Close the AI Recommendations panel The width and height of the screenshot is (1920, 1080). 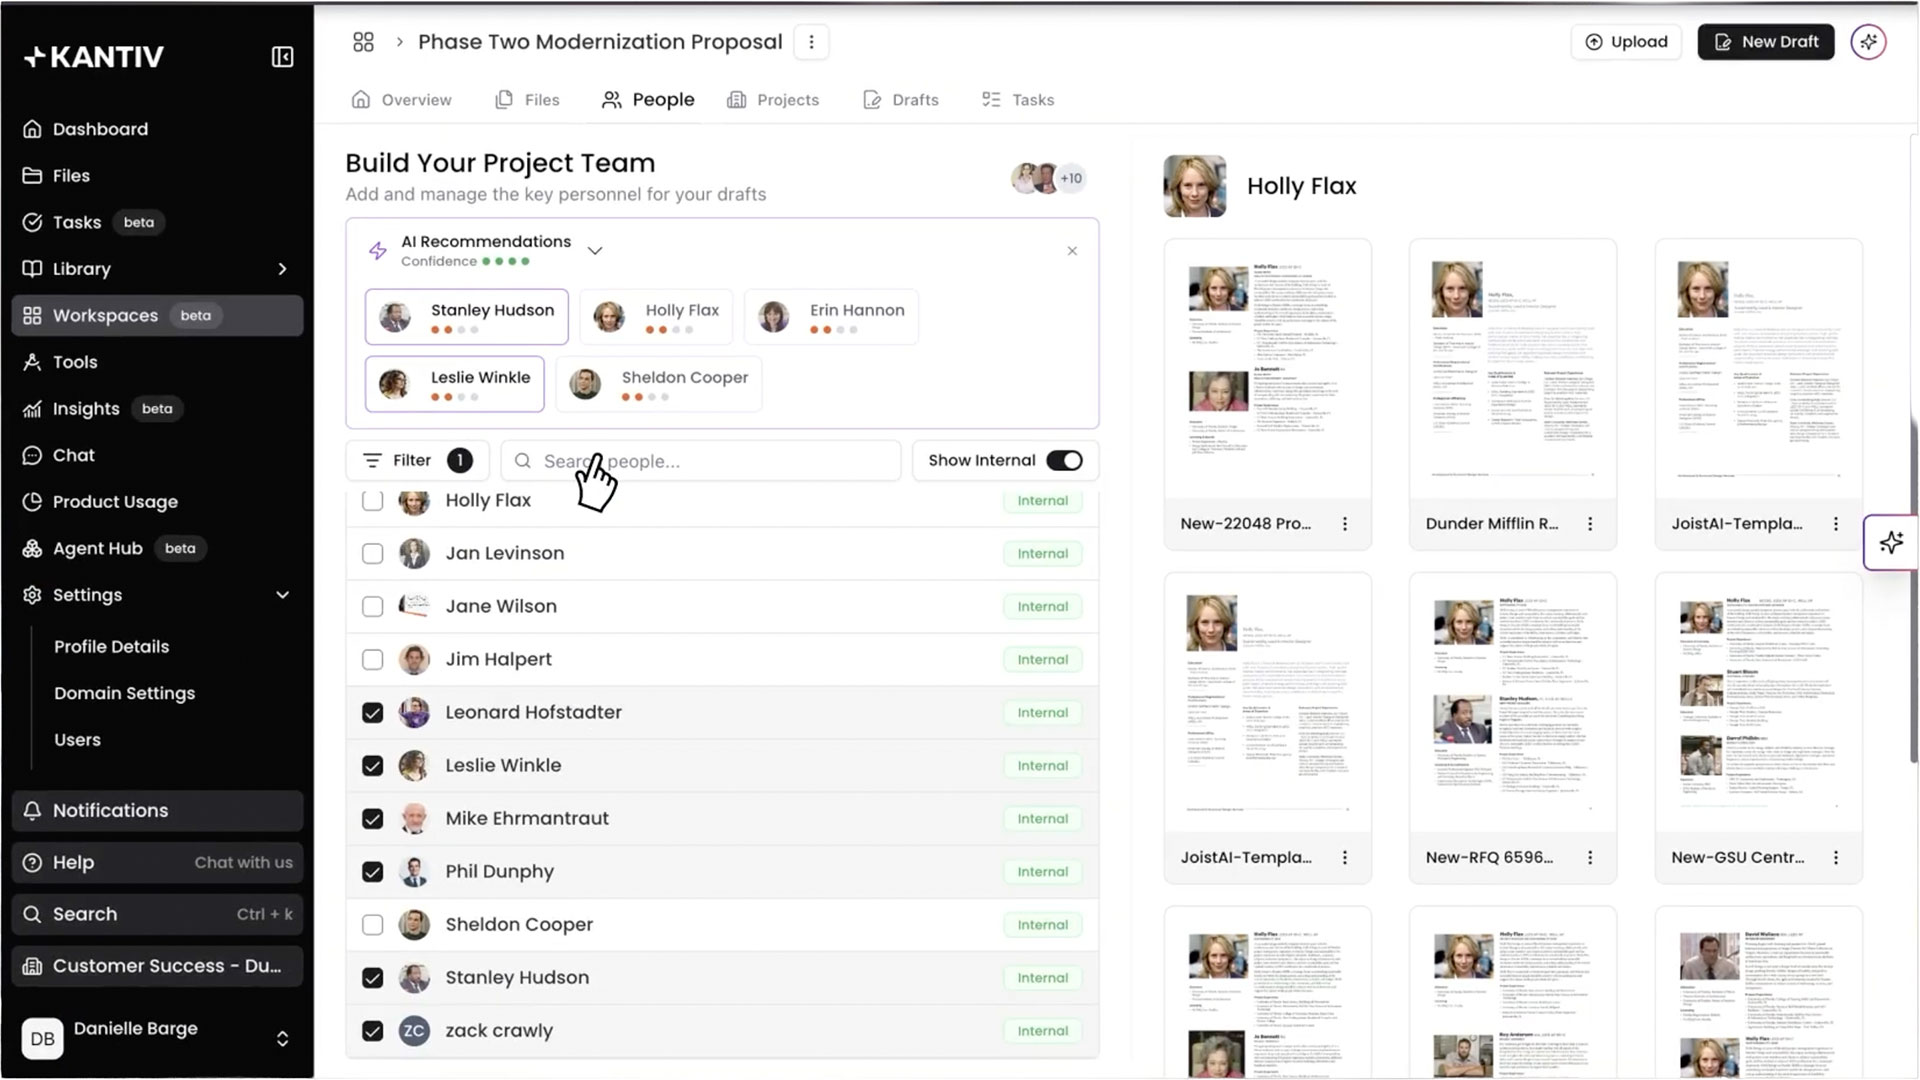pyautogui.click(x=1072, y=251)
